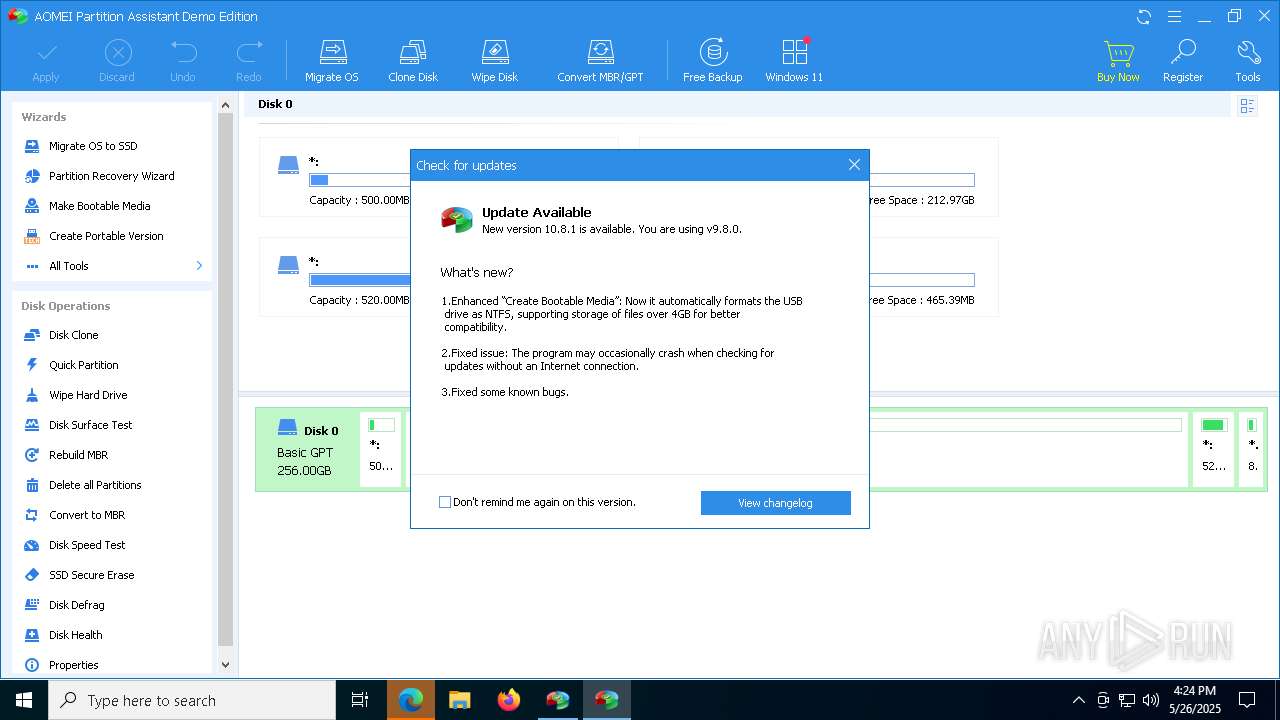Screen dimensions: 1280x720
Task: Open Task View on taskbar
Action: click(x=360, y=700)
